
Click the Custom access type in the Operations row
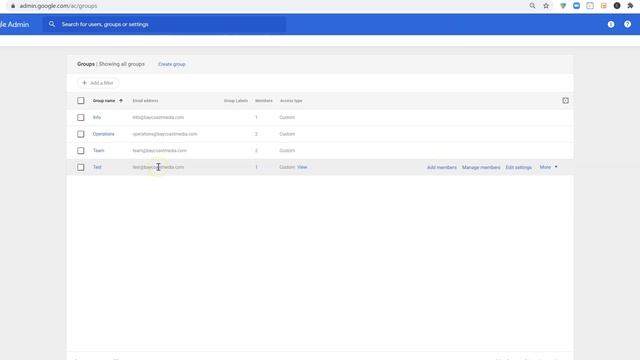click(287, 134)
